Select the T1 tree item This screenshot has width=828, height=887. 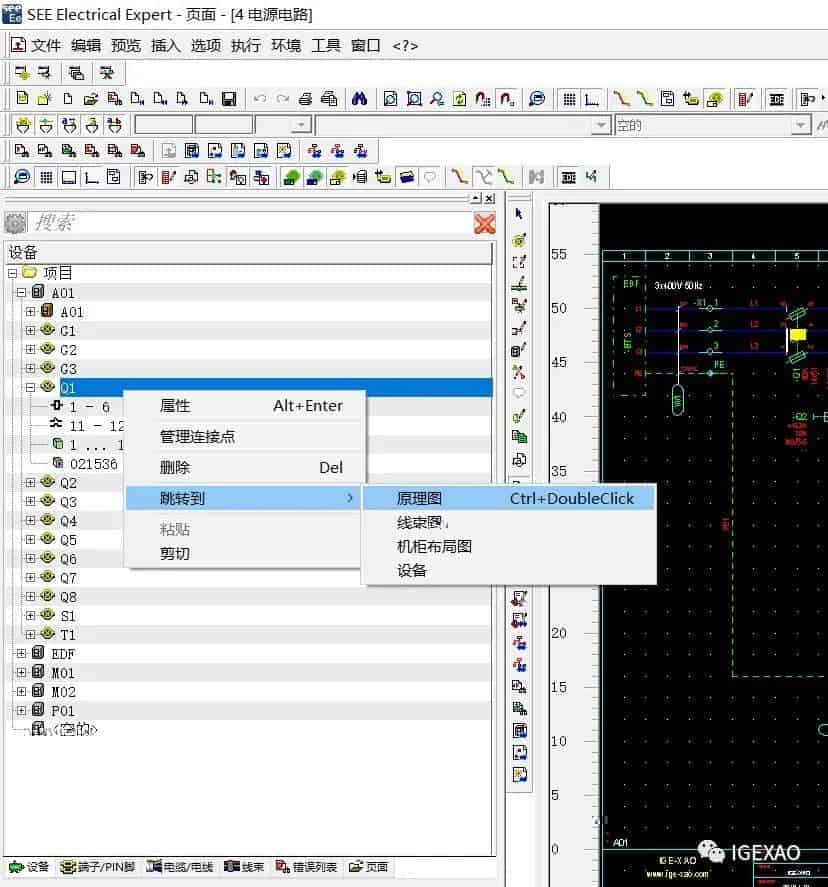pos(68,635)
